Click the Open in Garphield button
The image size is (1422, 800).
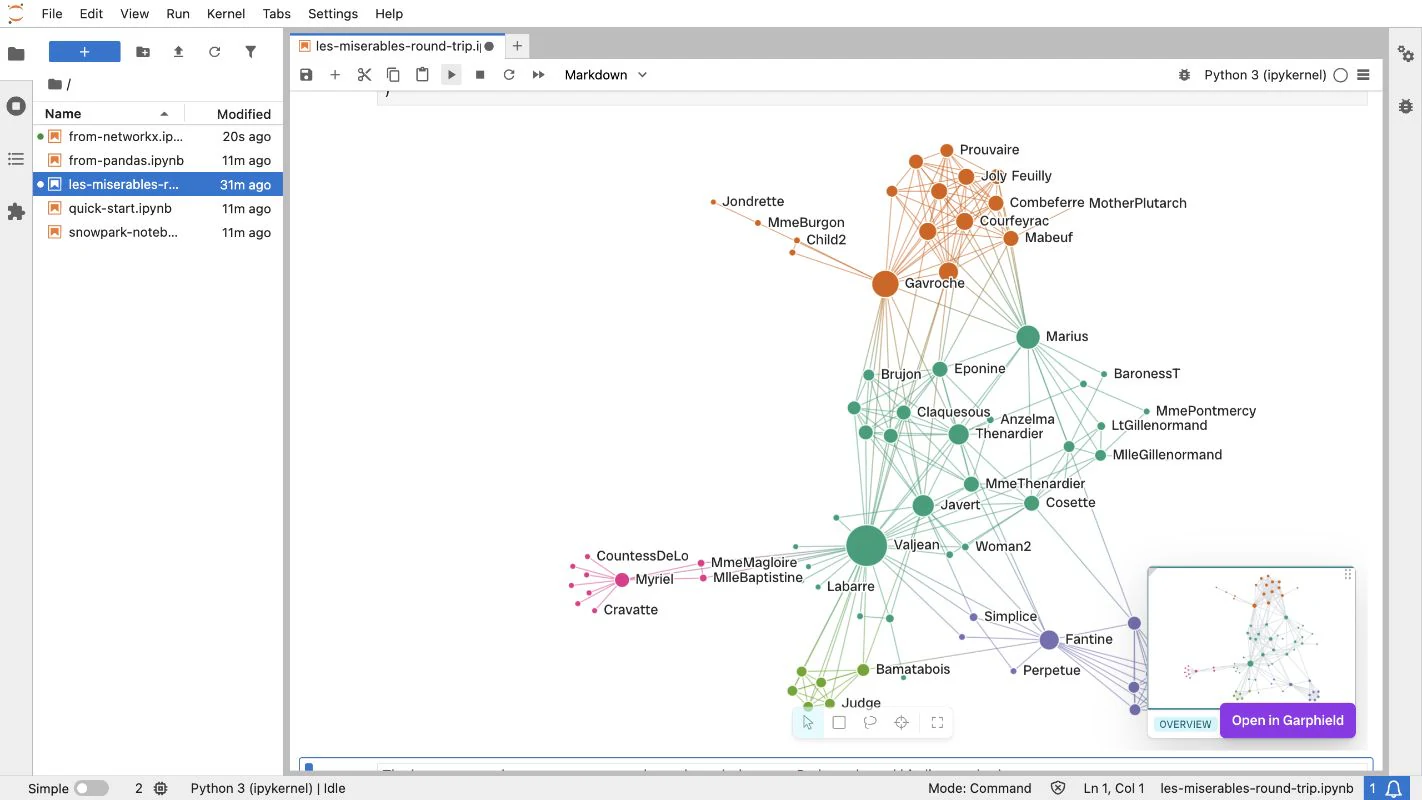coord(1287,720)
